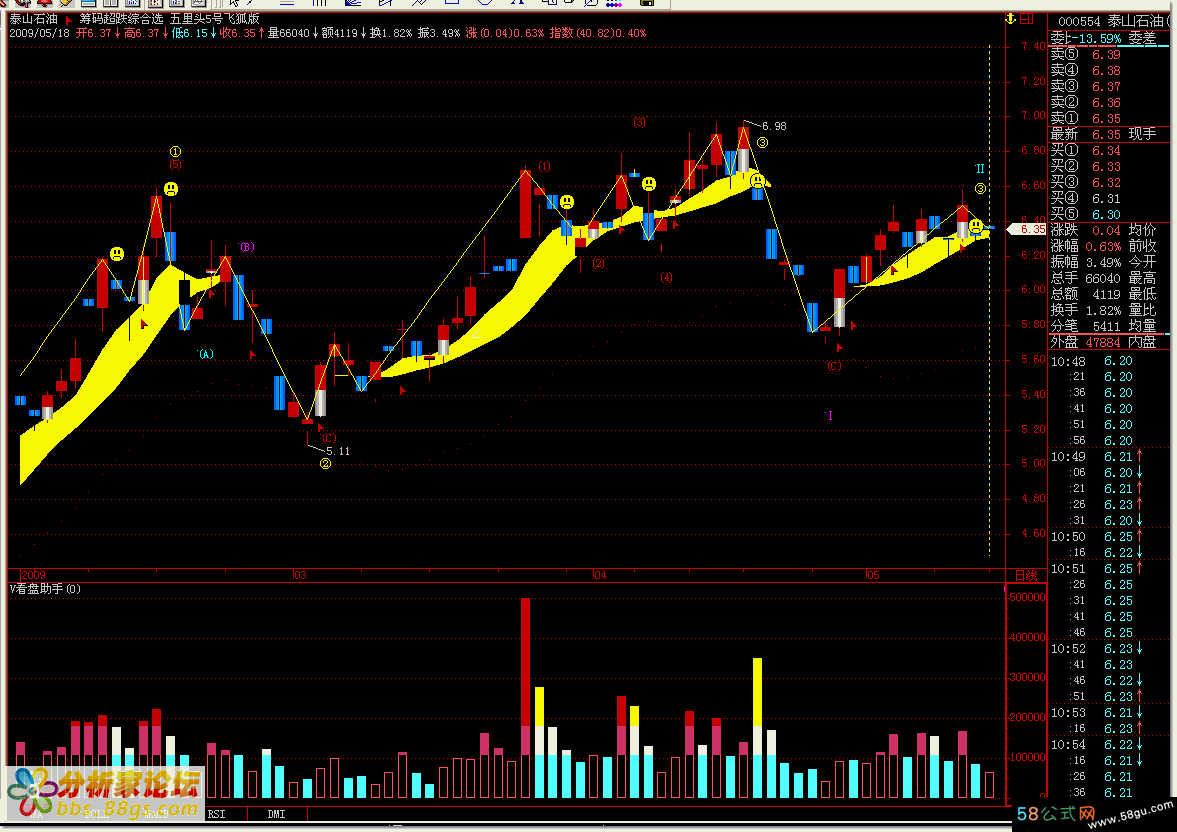Click the 6.35 current price marker on axis
This screenshot has width=1177, height=832.
[x=1027, y=229]
